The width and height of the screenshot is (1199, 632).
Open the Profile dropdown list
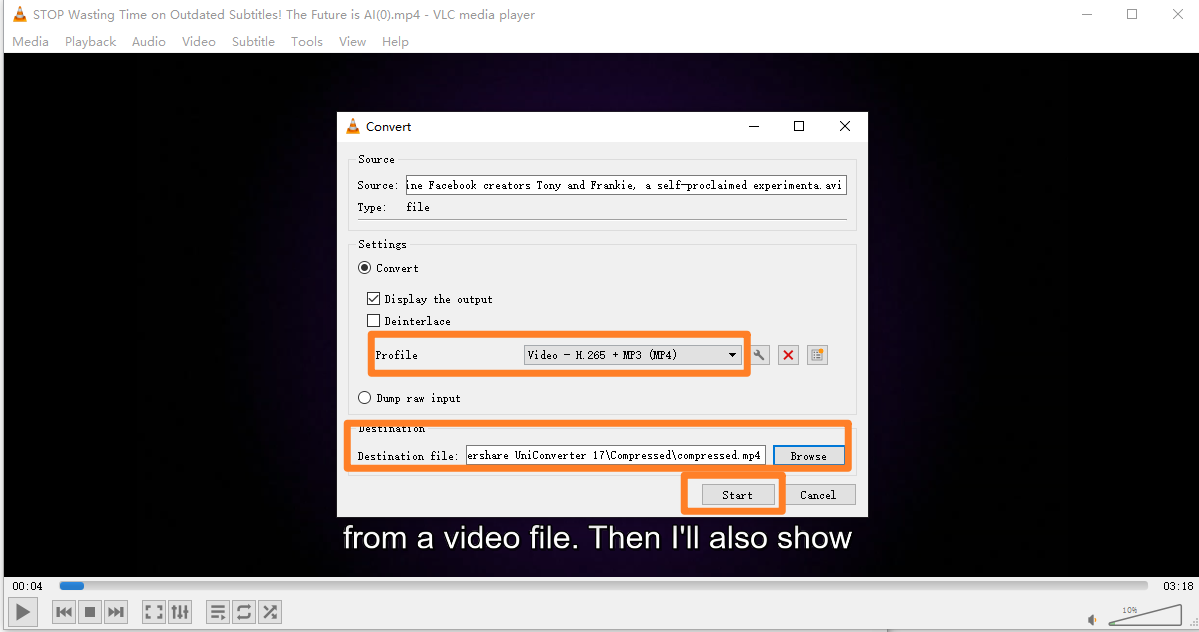pos(731,354)
